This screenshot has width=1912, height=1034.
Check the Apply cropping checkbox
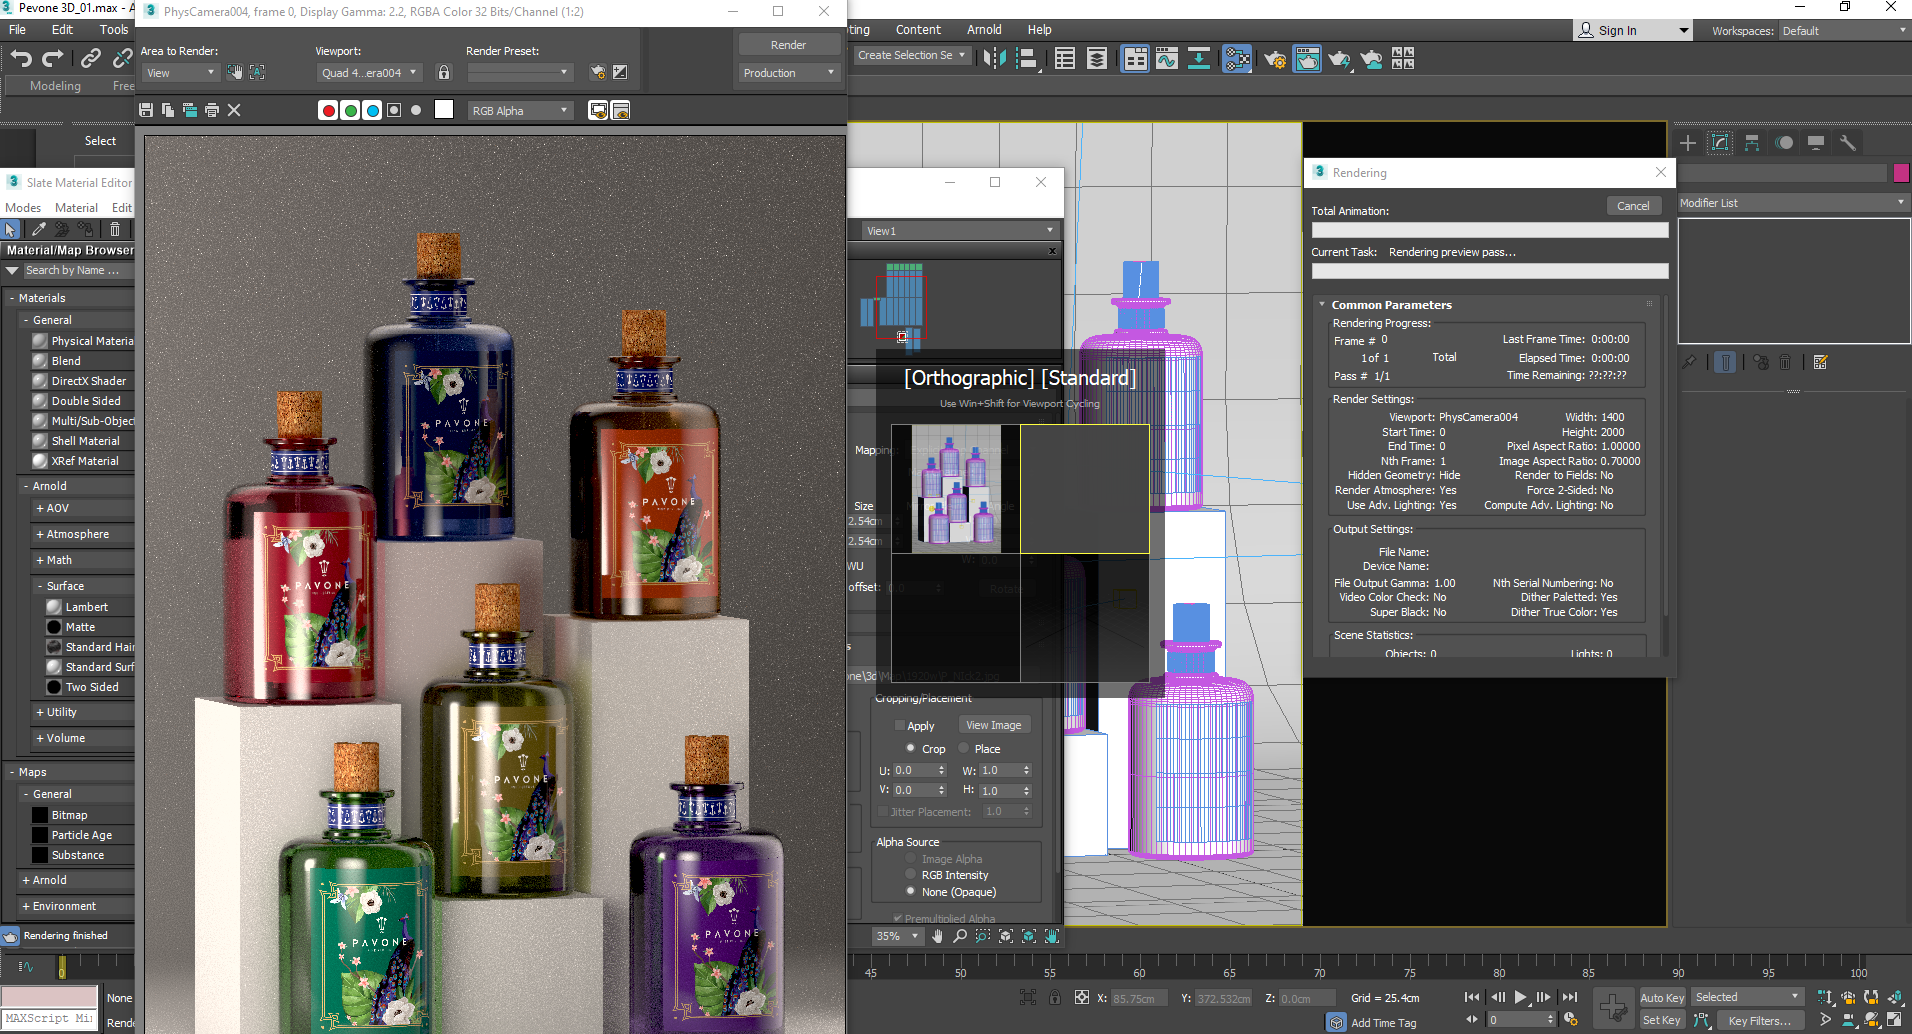[x=900, y=726]
